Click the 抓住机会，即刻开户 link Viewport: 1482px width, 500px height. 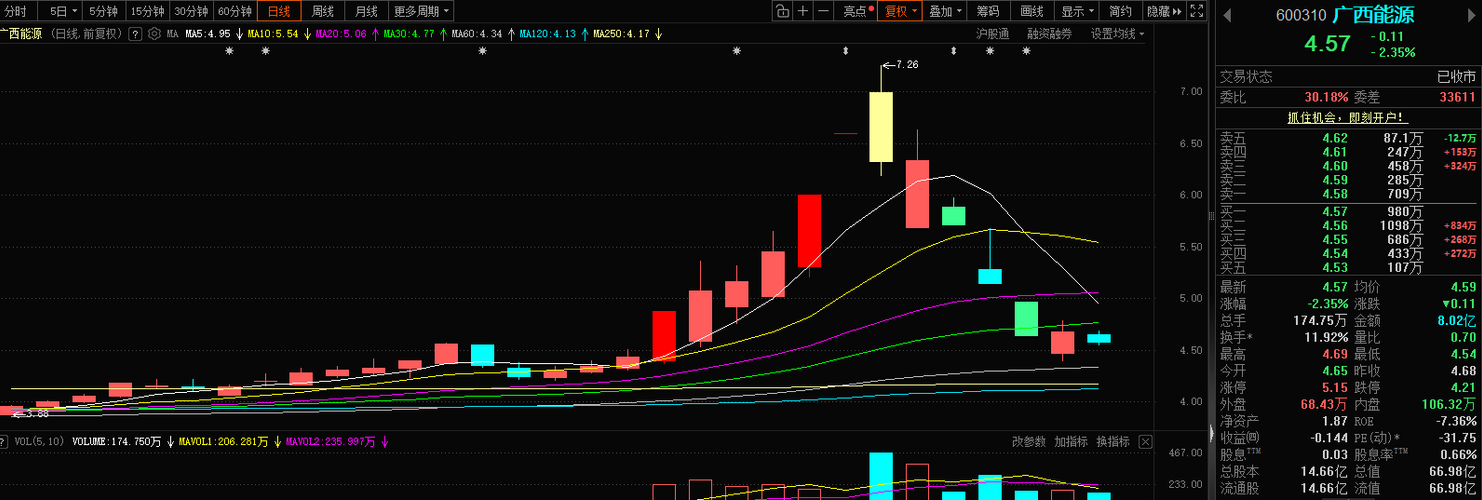click(x=1346, y=117)
